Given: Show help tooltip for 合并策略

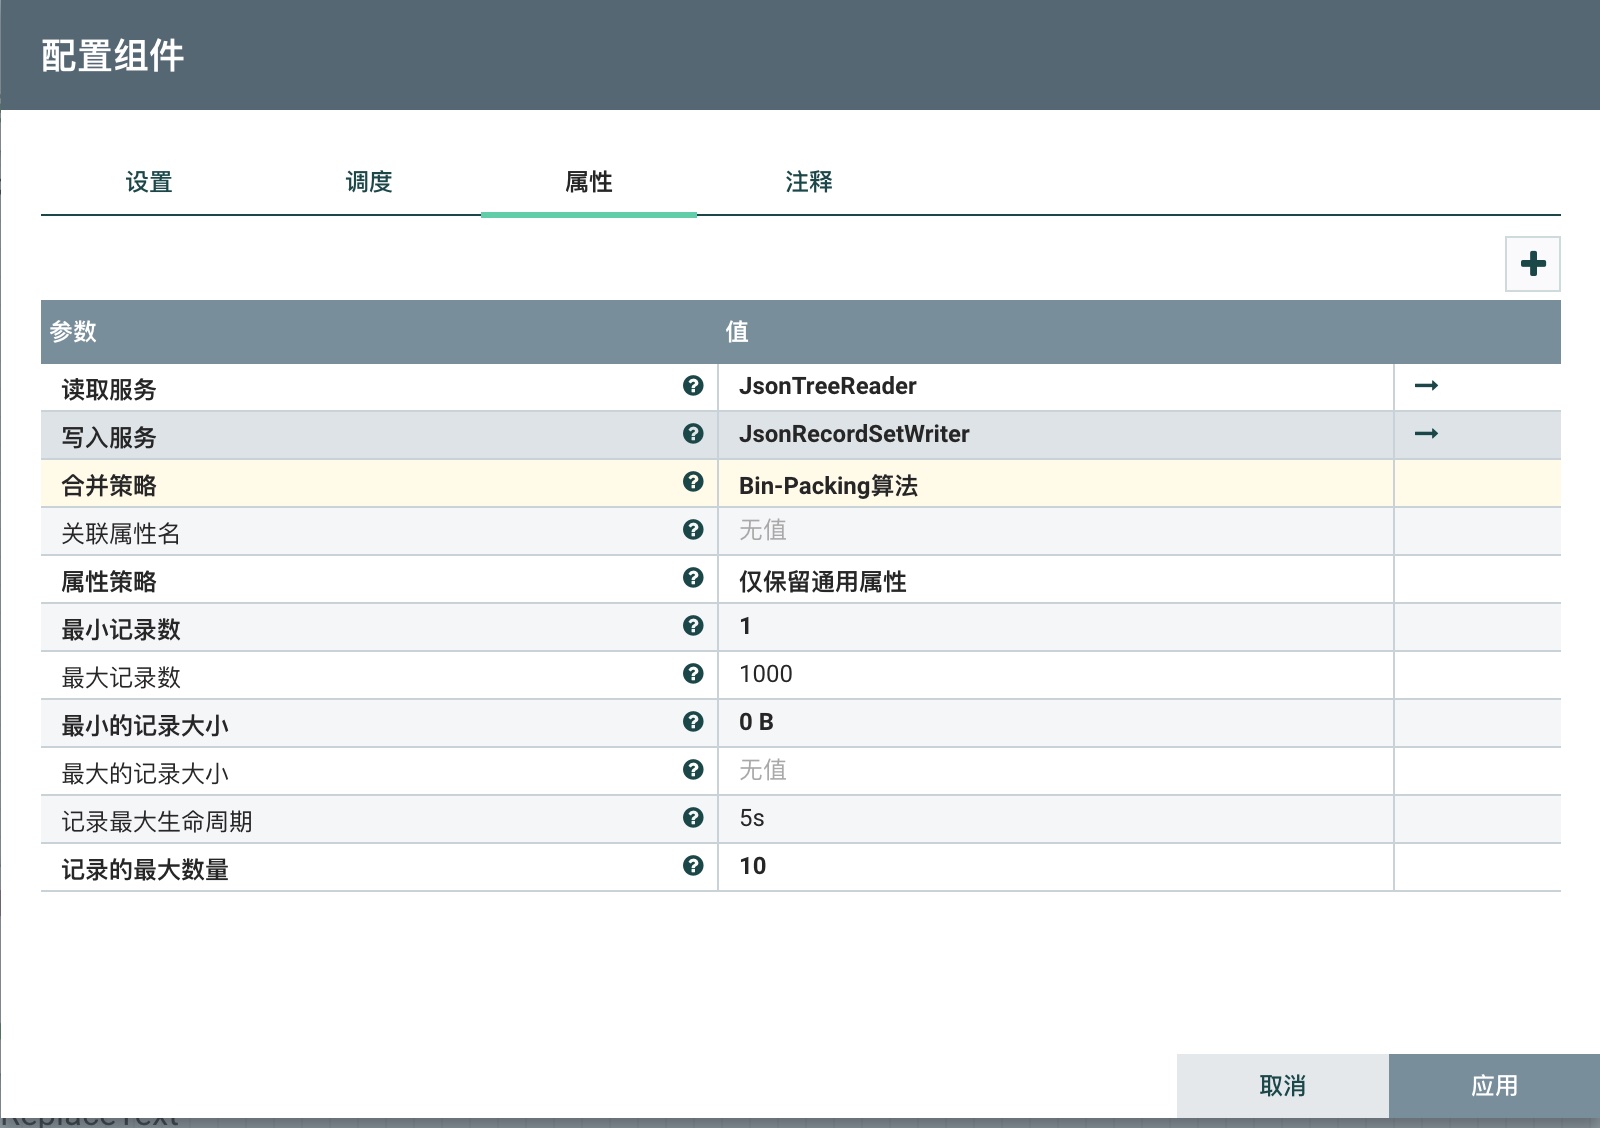Looking at the screenshot, I should pyautogui.click(x=693, y=482).
